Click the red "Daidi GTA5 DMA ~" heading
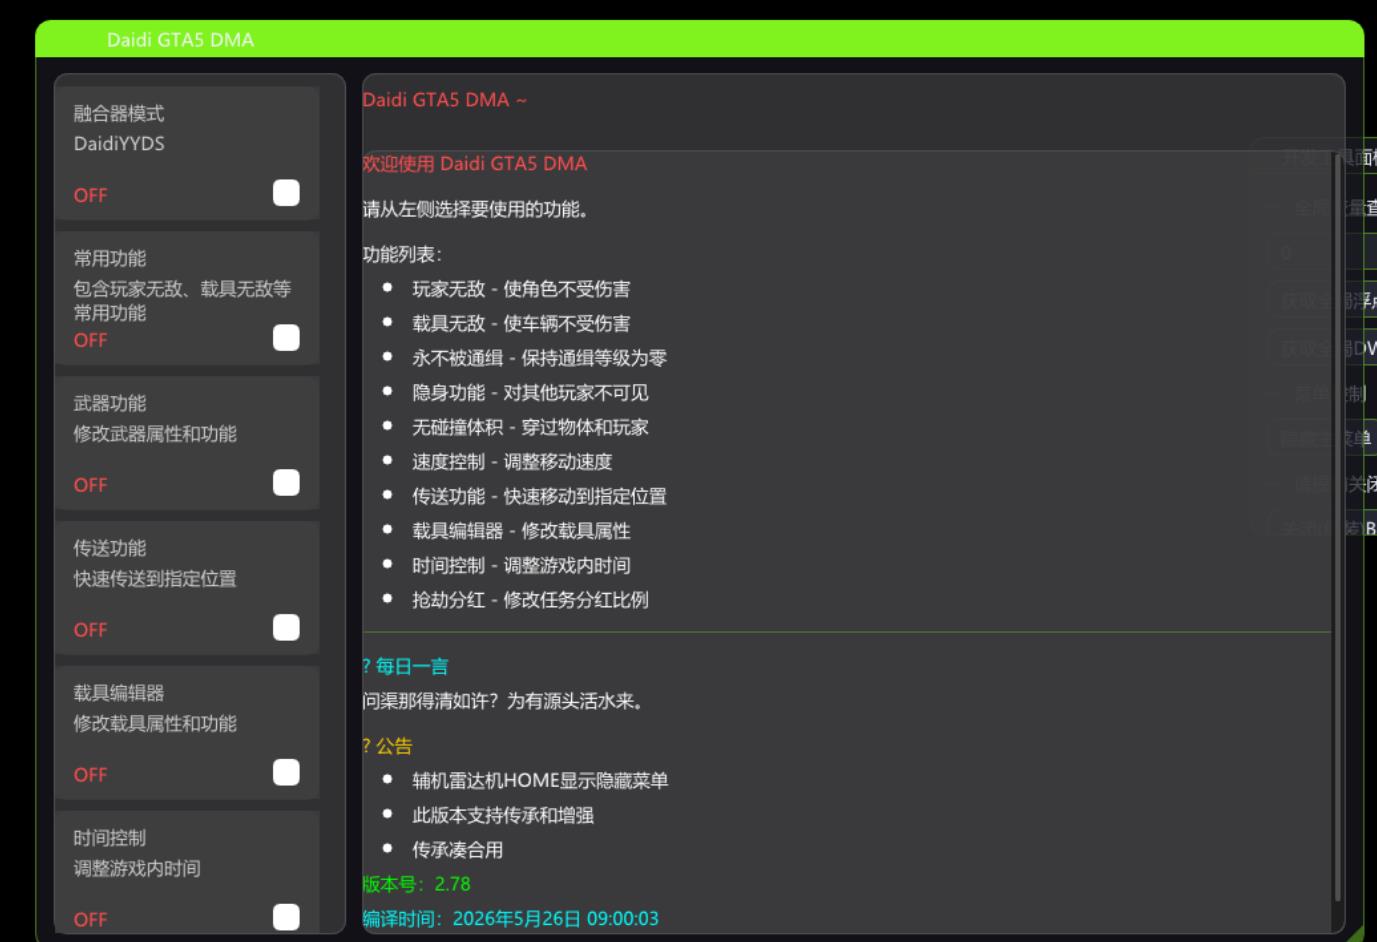 pyautogui.click(x=444, y=100)
